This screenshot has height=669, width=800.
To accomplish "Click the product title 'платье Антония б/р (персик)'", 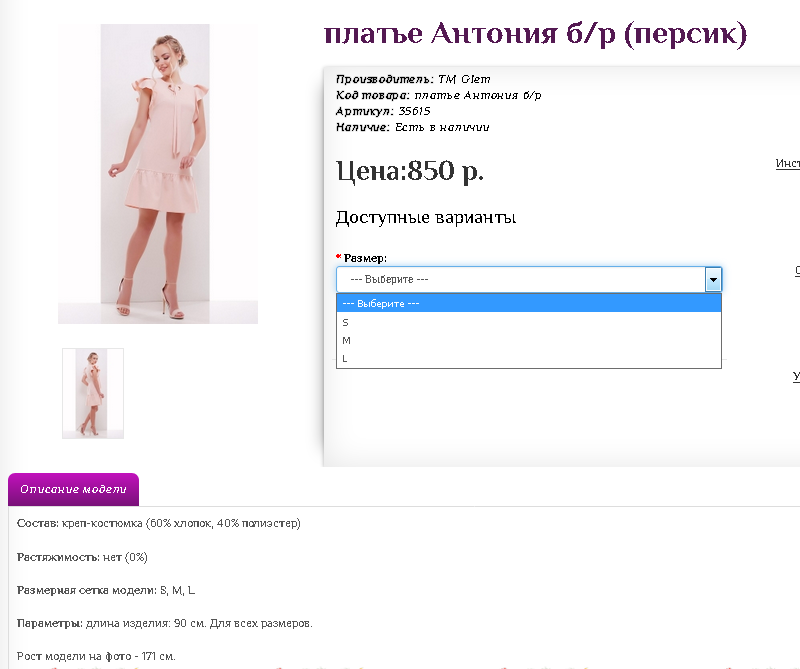I will point(535,35).
